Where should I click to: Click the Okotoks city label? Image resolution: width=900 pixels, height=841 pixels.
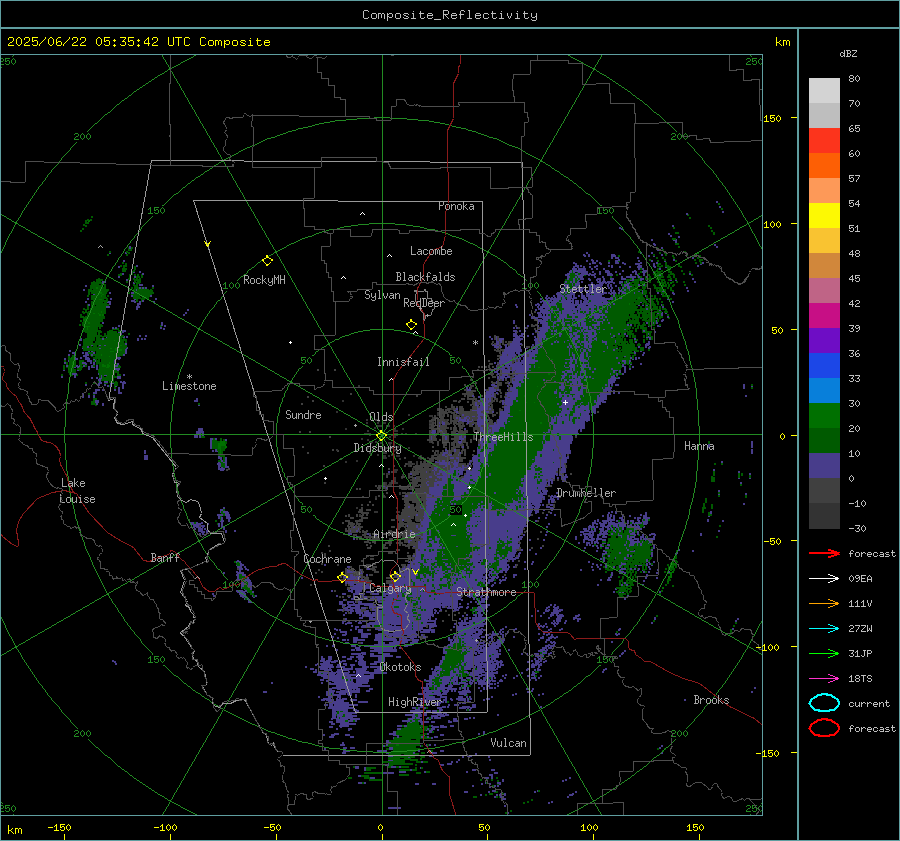click(x=400, y=667)
